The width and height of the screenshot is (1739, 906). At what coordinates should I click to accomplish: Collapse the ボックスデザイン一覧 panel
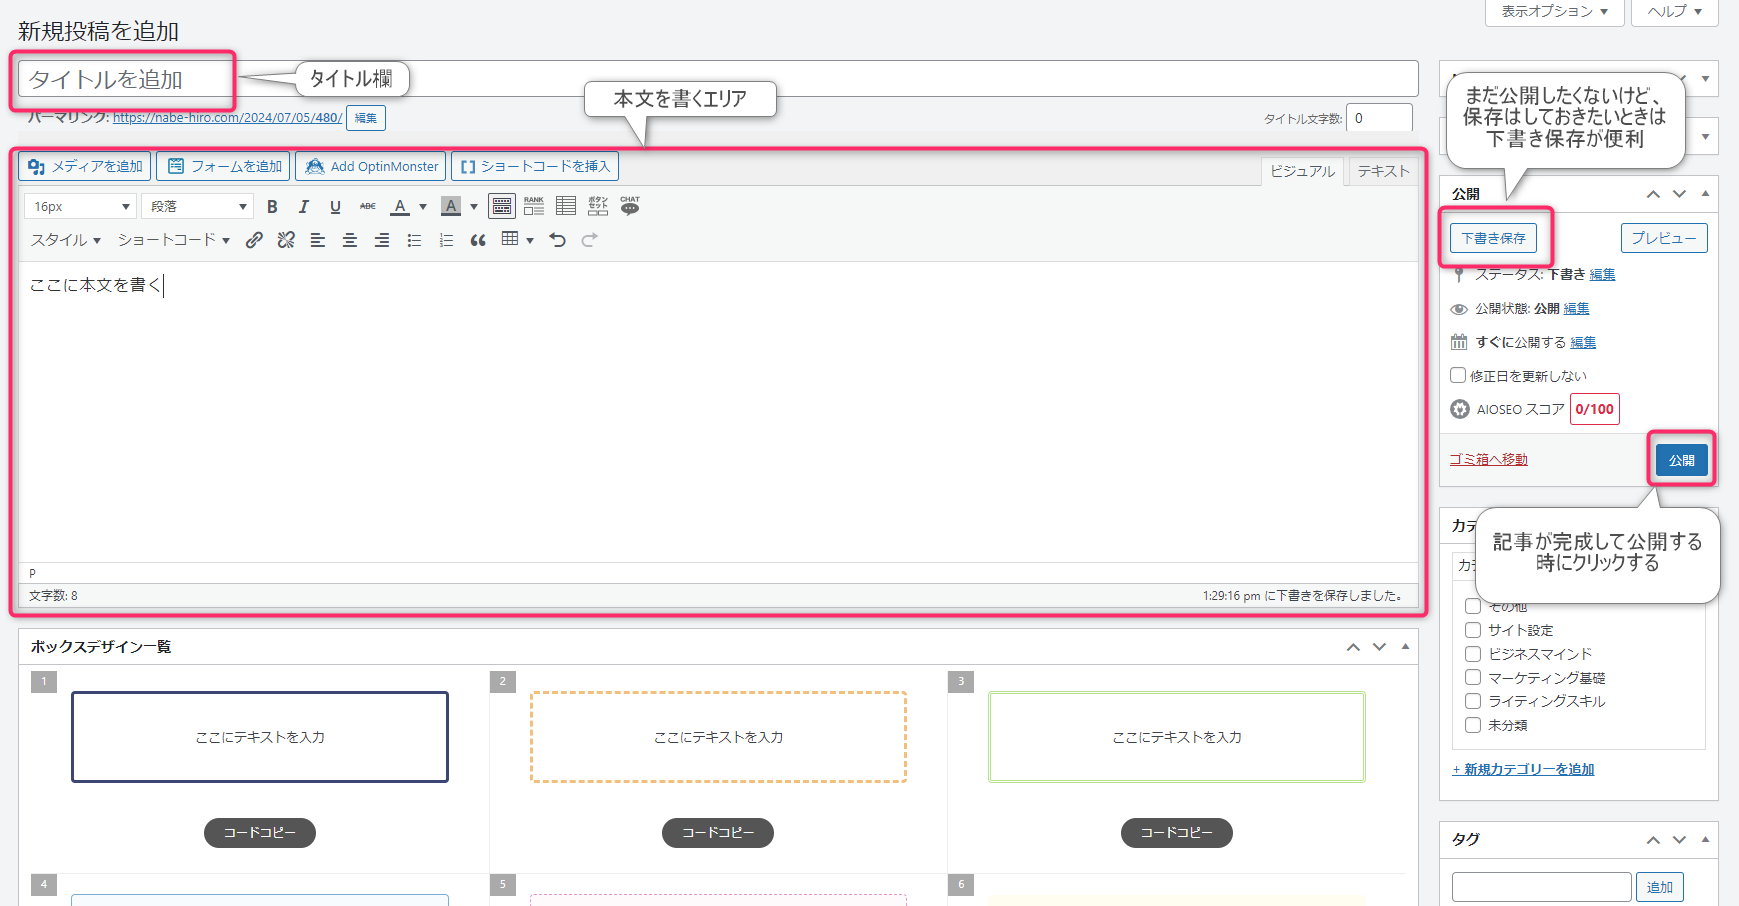point(1405,647)
